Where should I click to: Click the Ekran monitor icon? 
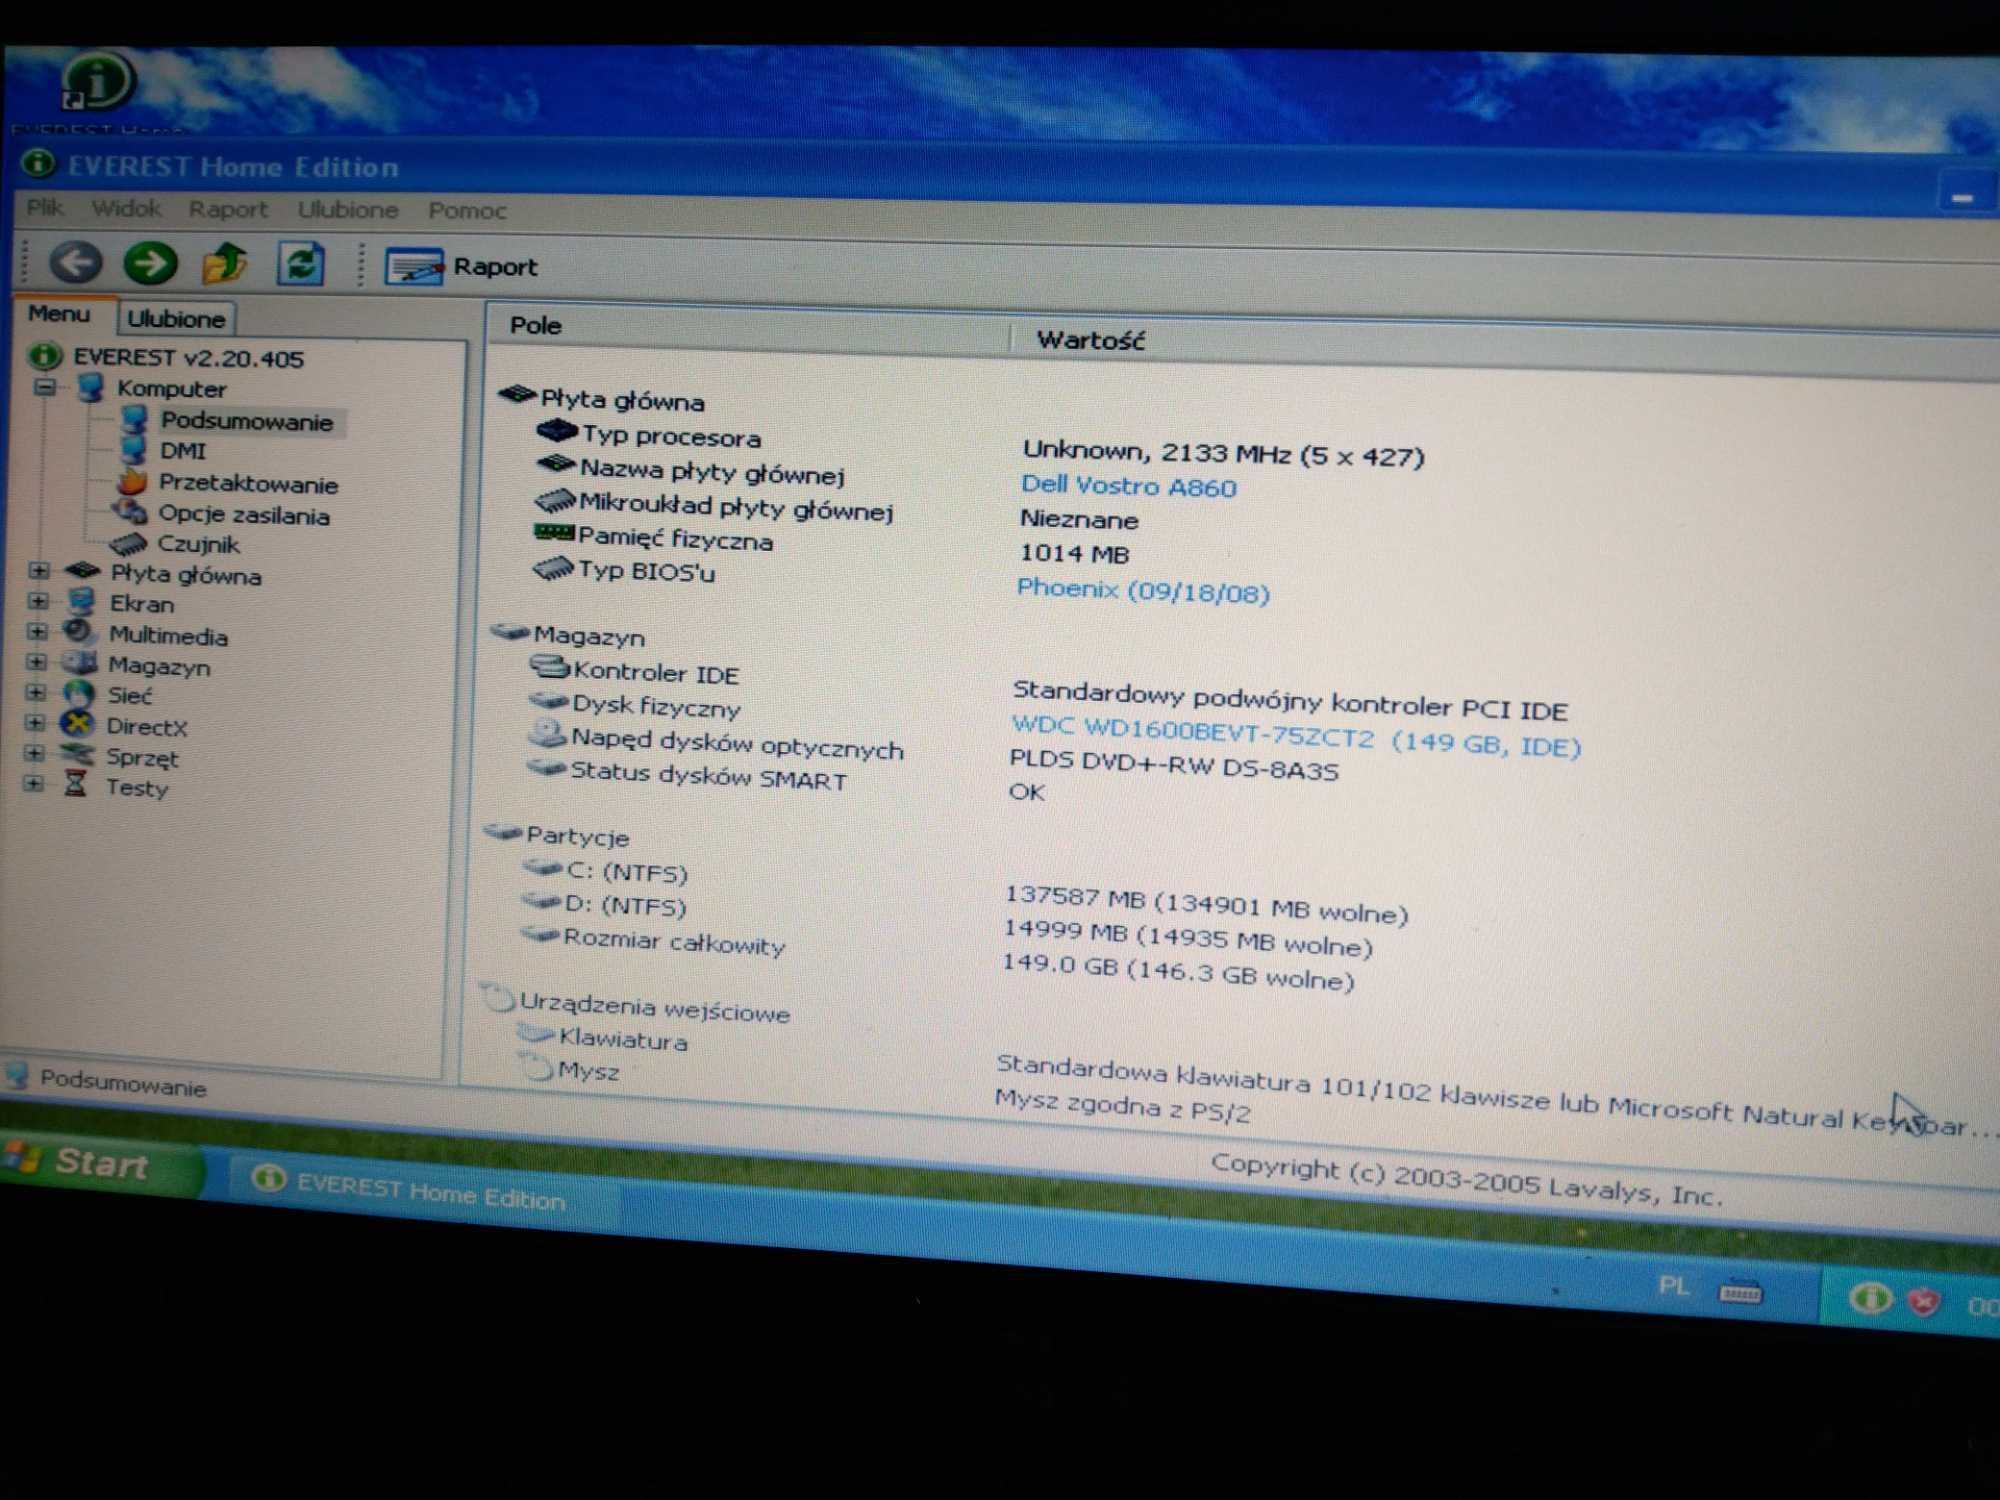[x=81, y=602]
